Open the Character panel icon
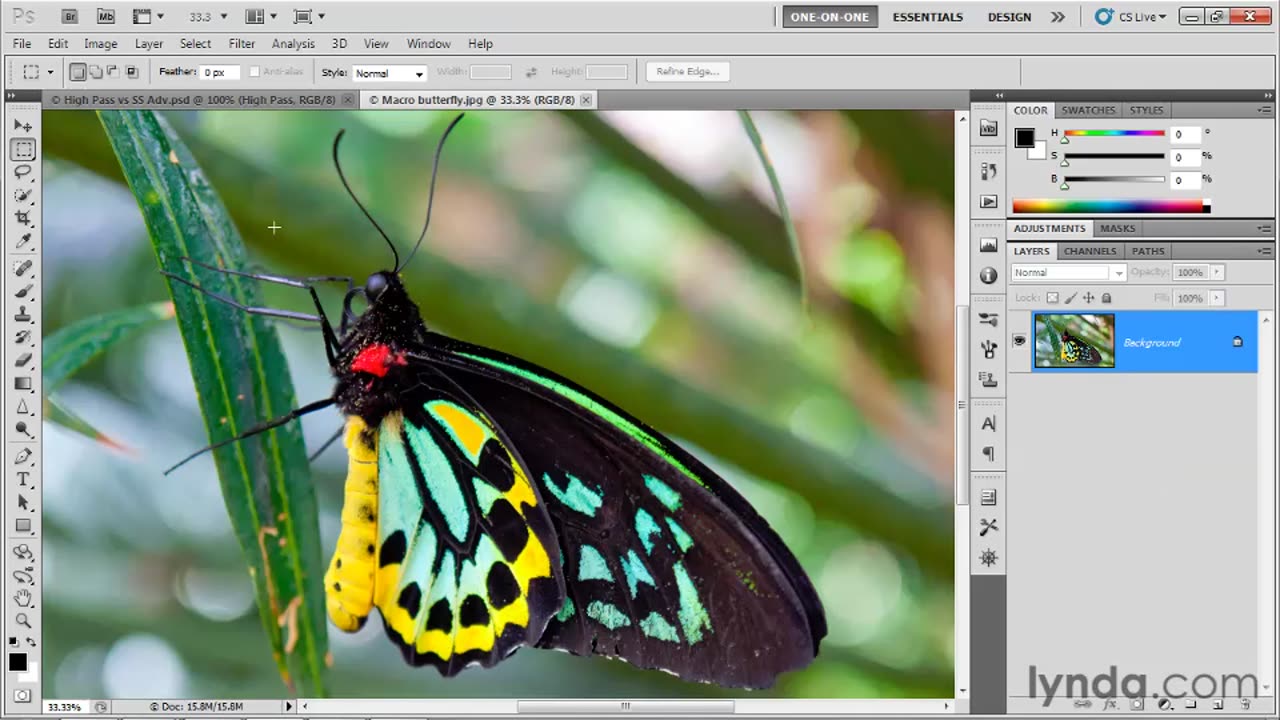Screen dimensions: 1280x720 click(989, 424)
